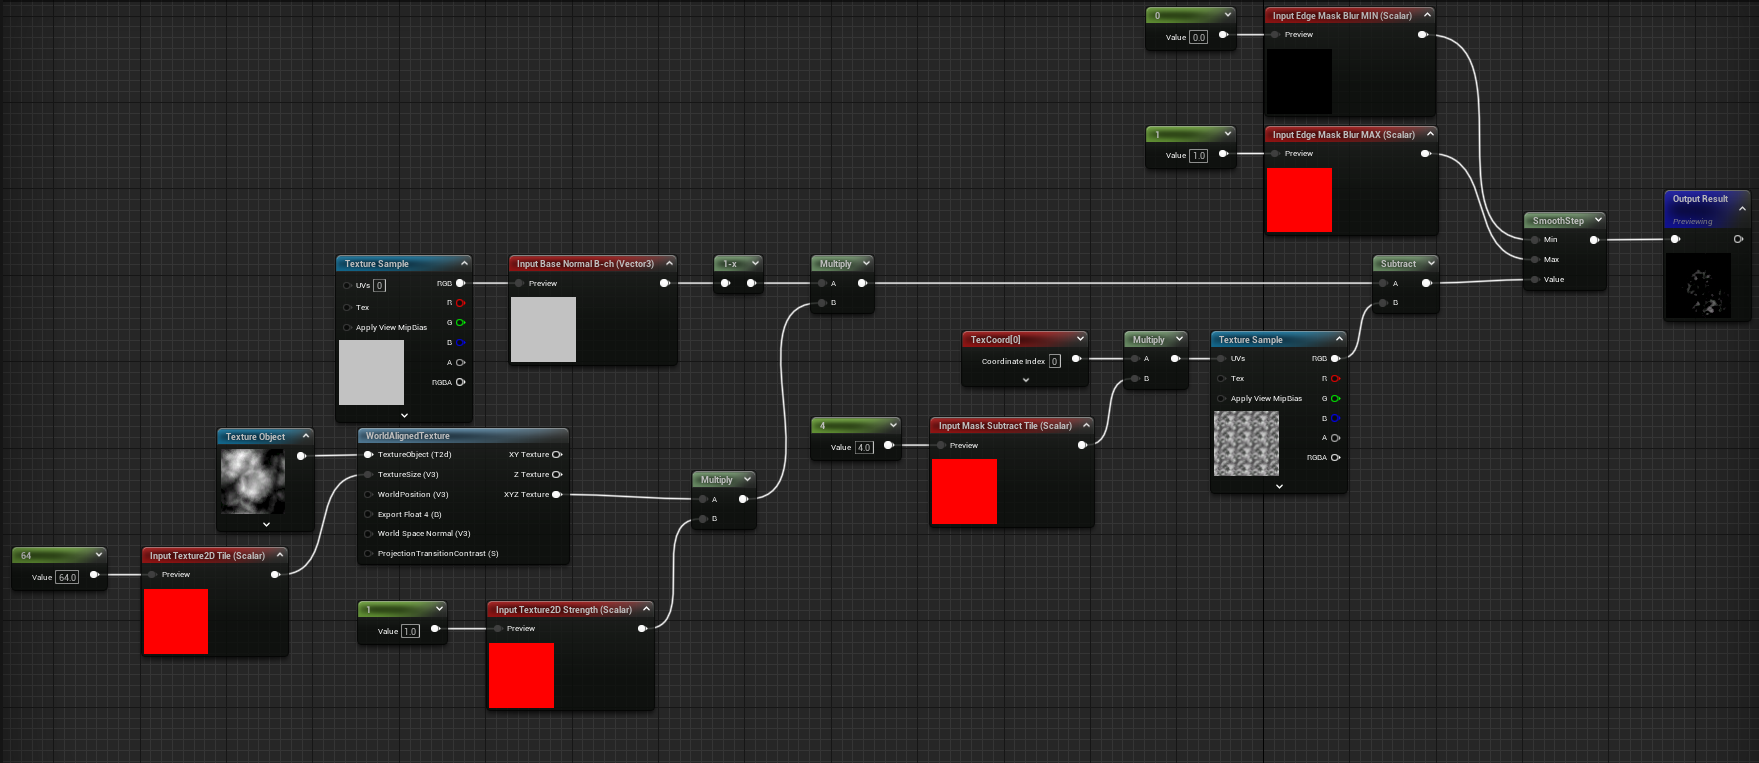Click the TexCoord[0] node's output pin
The width and height of the screenshot is (1759, 763).
point(1076,359)
